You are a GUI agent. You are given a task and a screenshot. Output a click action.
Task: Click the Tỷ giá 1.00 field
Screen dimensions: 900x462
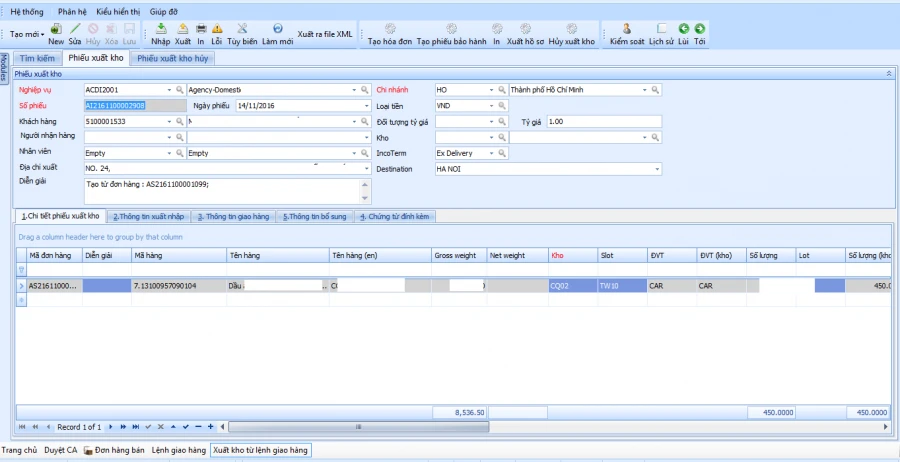tap(604, 122)
